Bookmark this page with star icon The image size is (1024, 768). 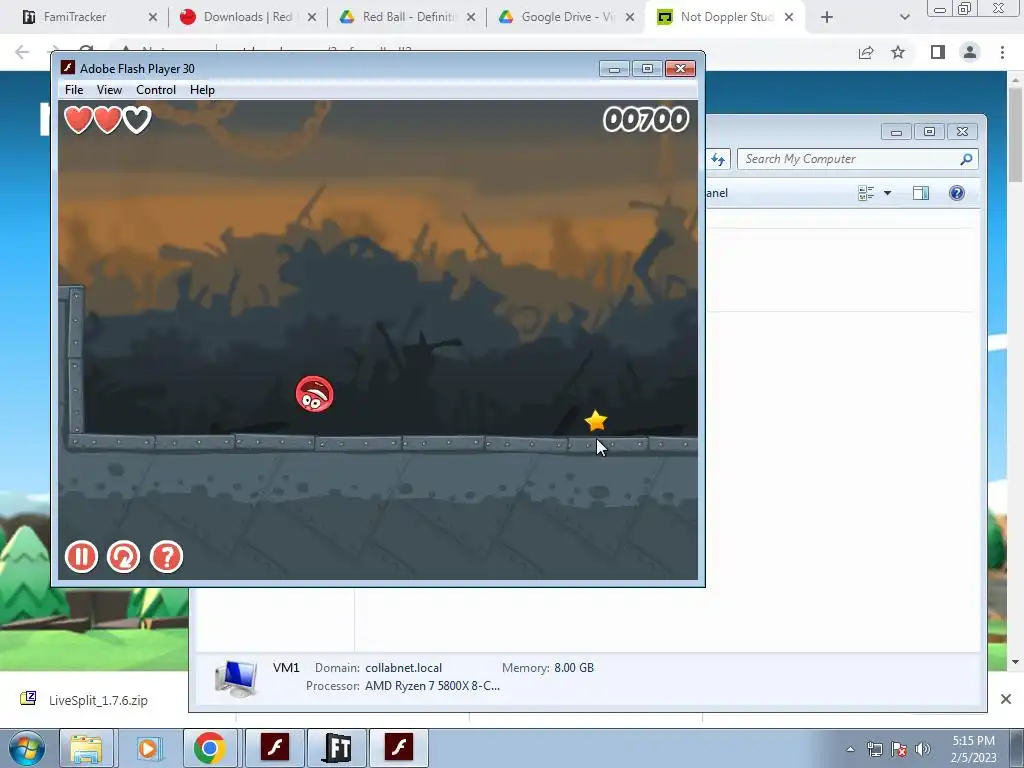(898, 52)
